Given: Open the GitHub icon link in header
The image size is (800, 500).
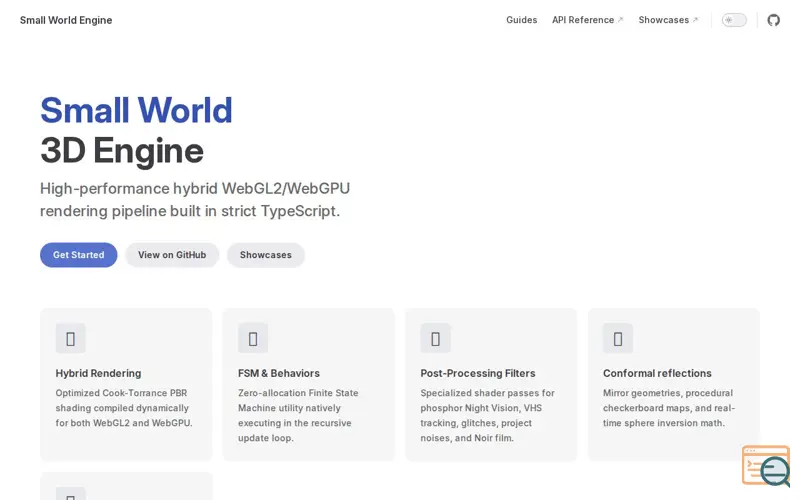Looking at the screenshot, I should [773, 20].
